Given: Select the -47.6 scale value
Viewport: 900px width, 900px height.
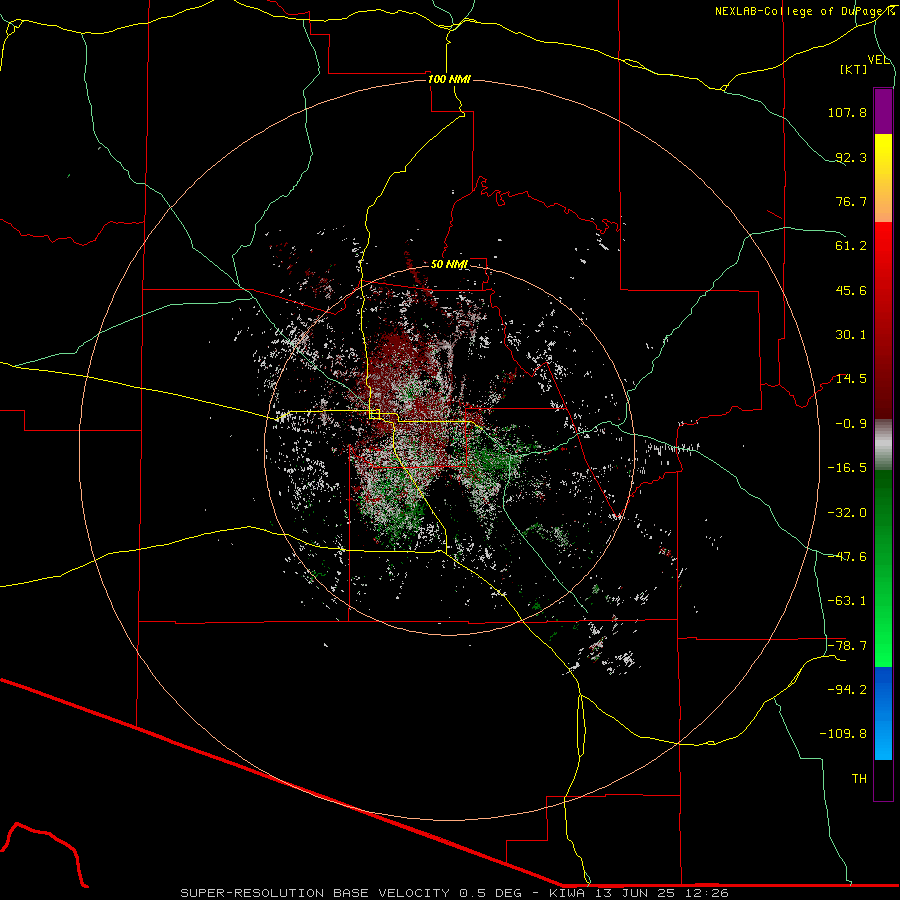Looking at the screenshot, I should click(847, 557).
